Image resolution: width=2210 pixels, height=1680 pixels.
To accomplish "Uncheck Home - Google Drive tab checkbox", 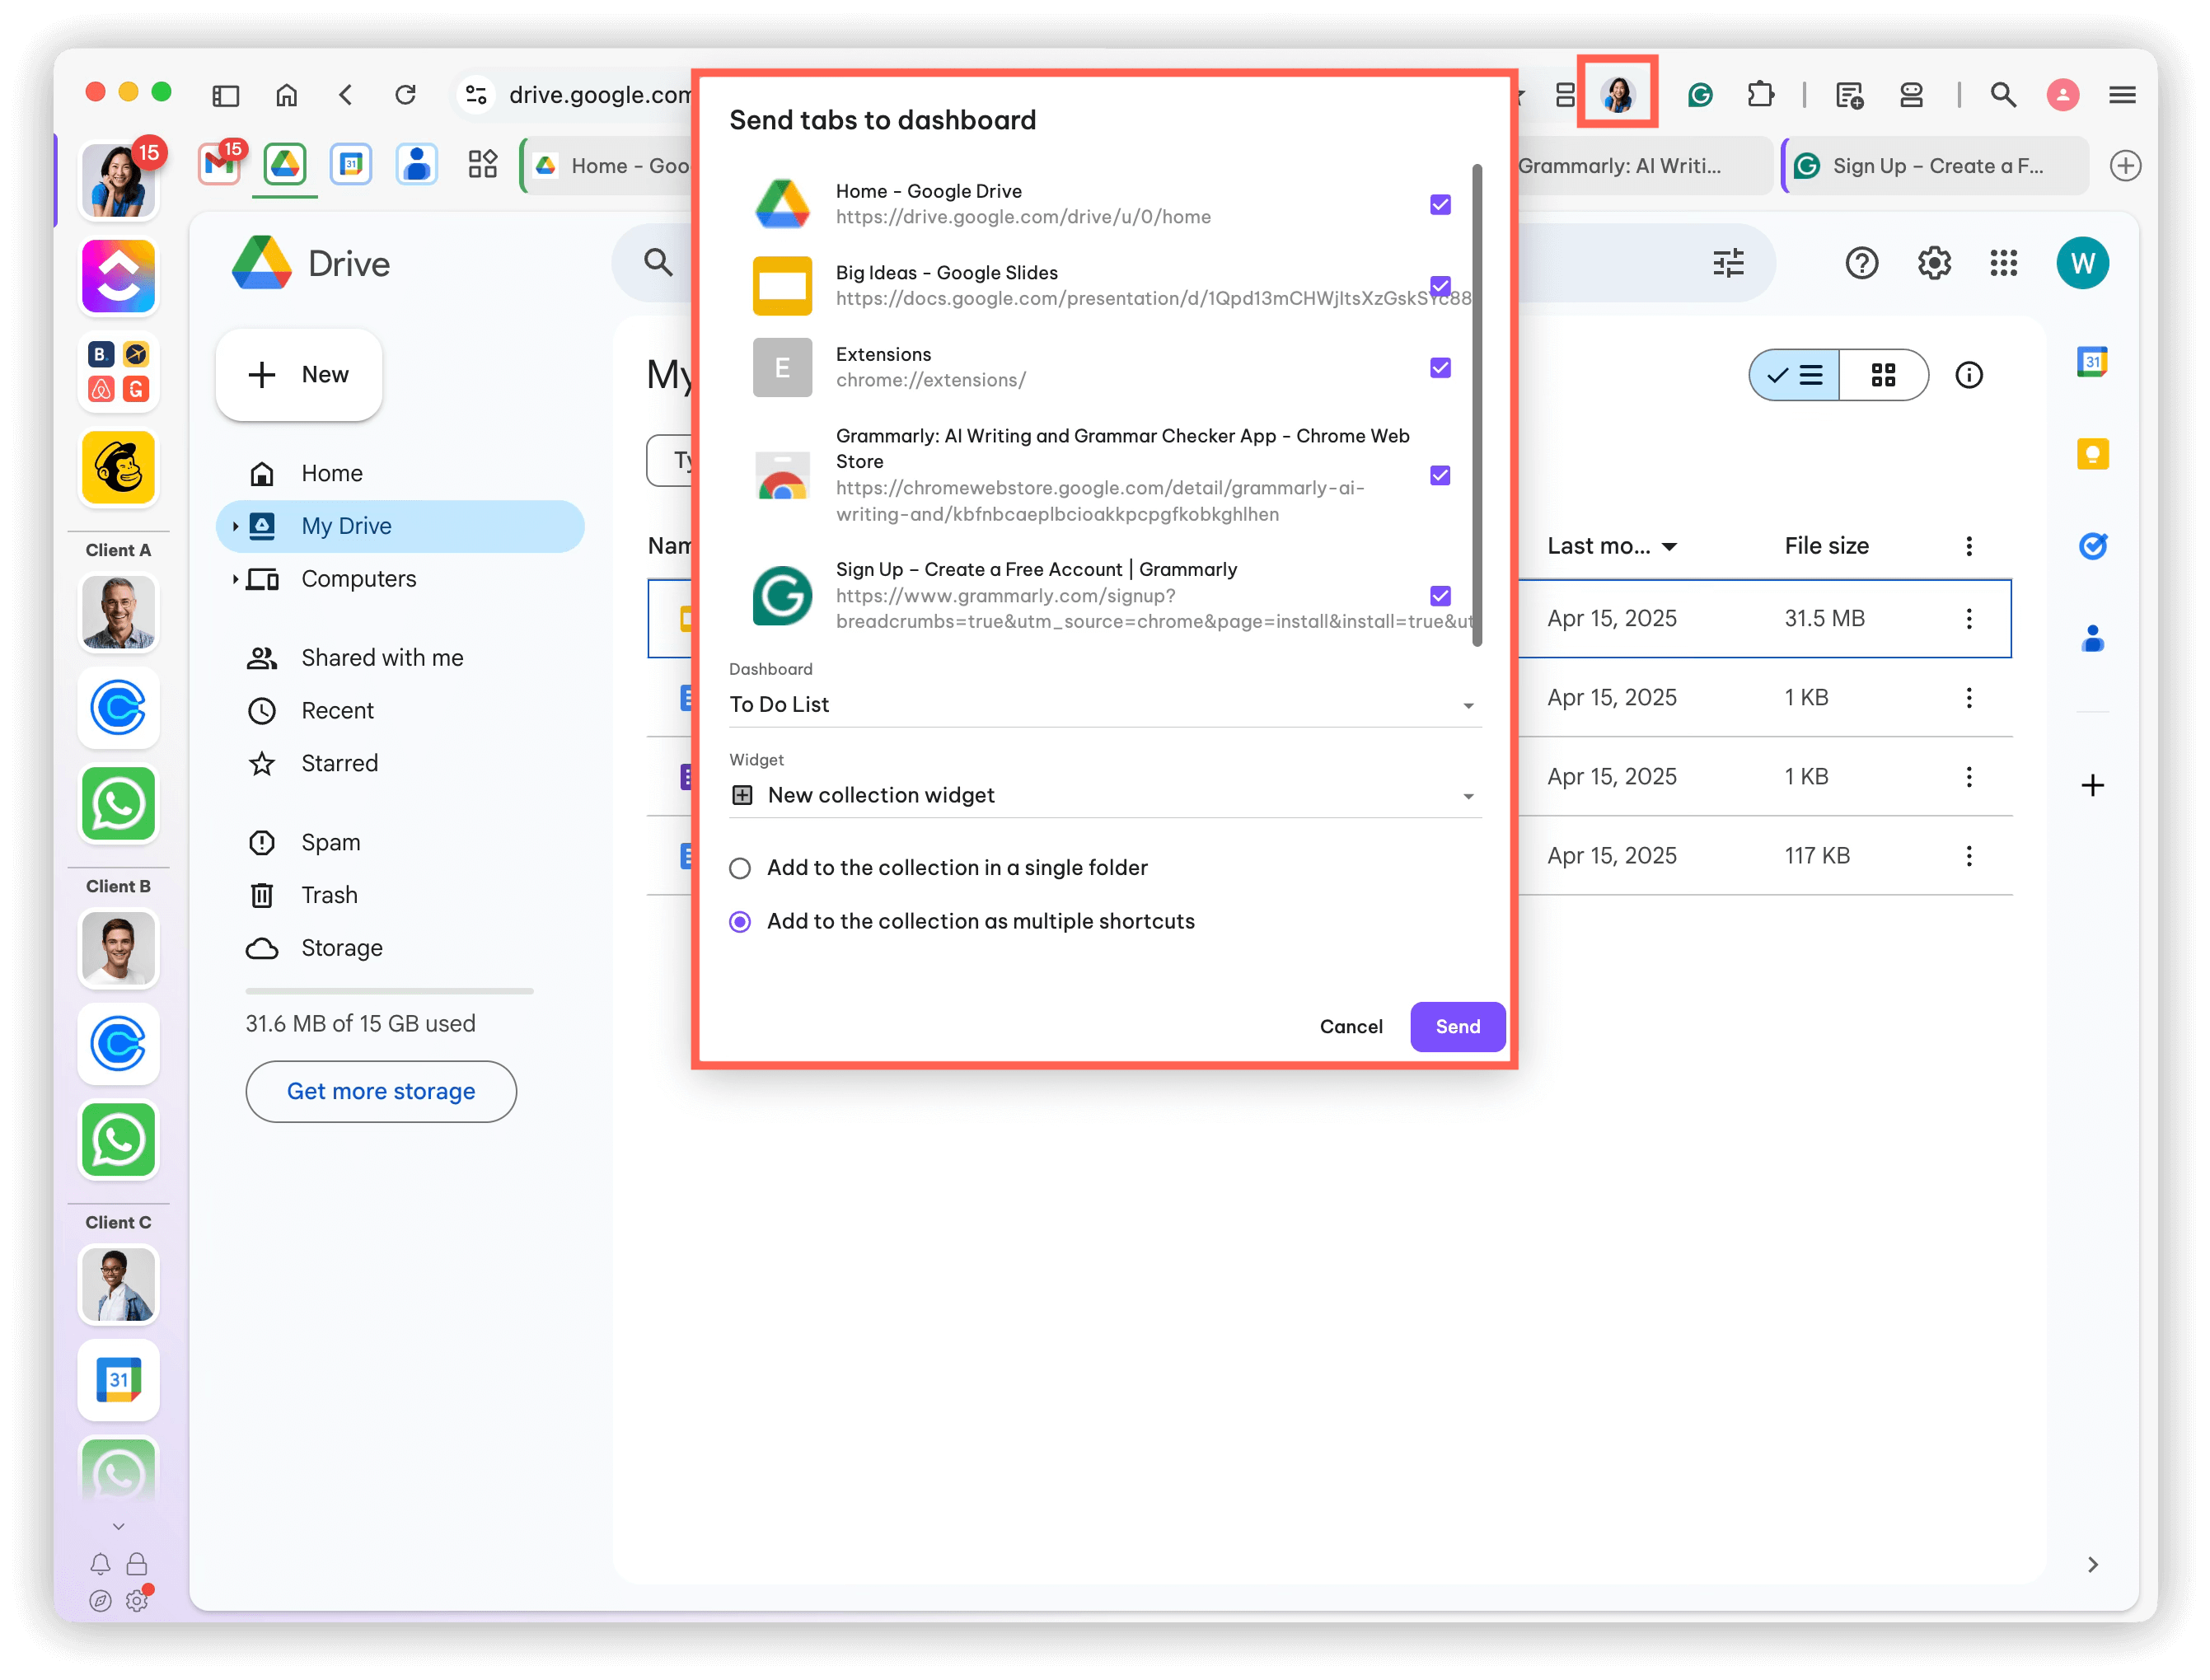I will (x=1440, y=205).
